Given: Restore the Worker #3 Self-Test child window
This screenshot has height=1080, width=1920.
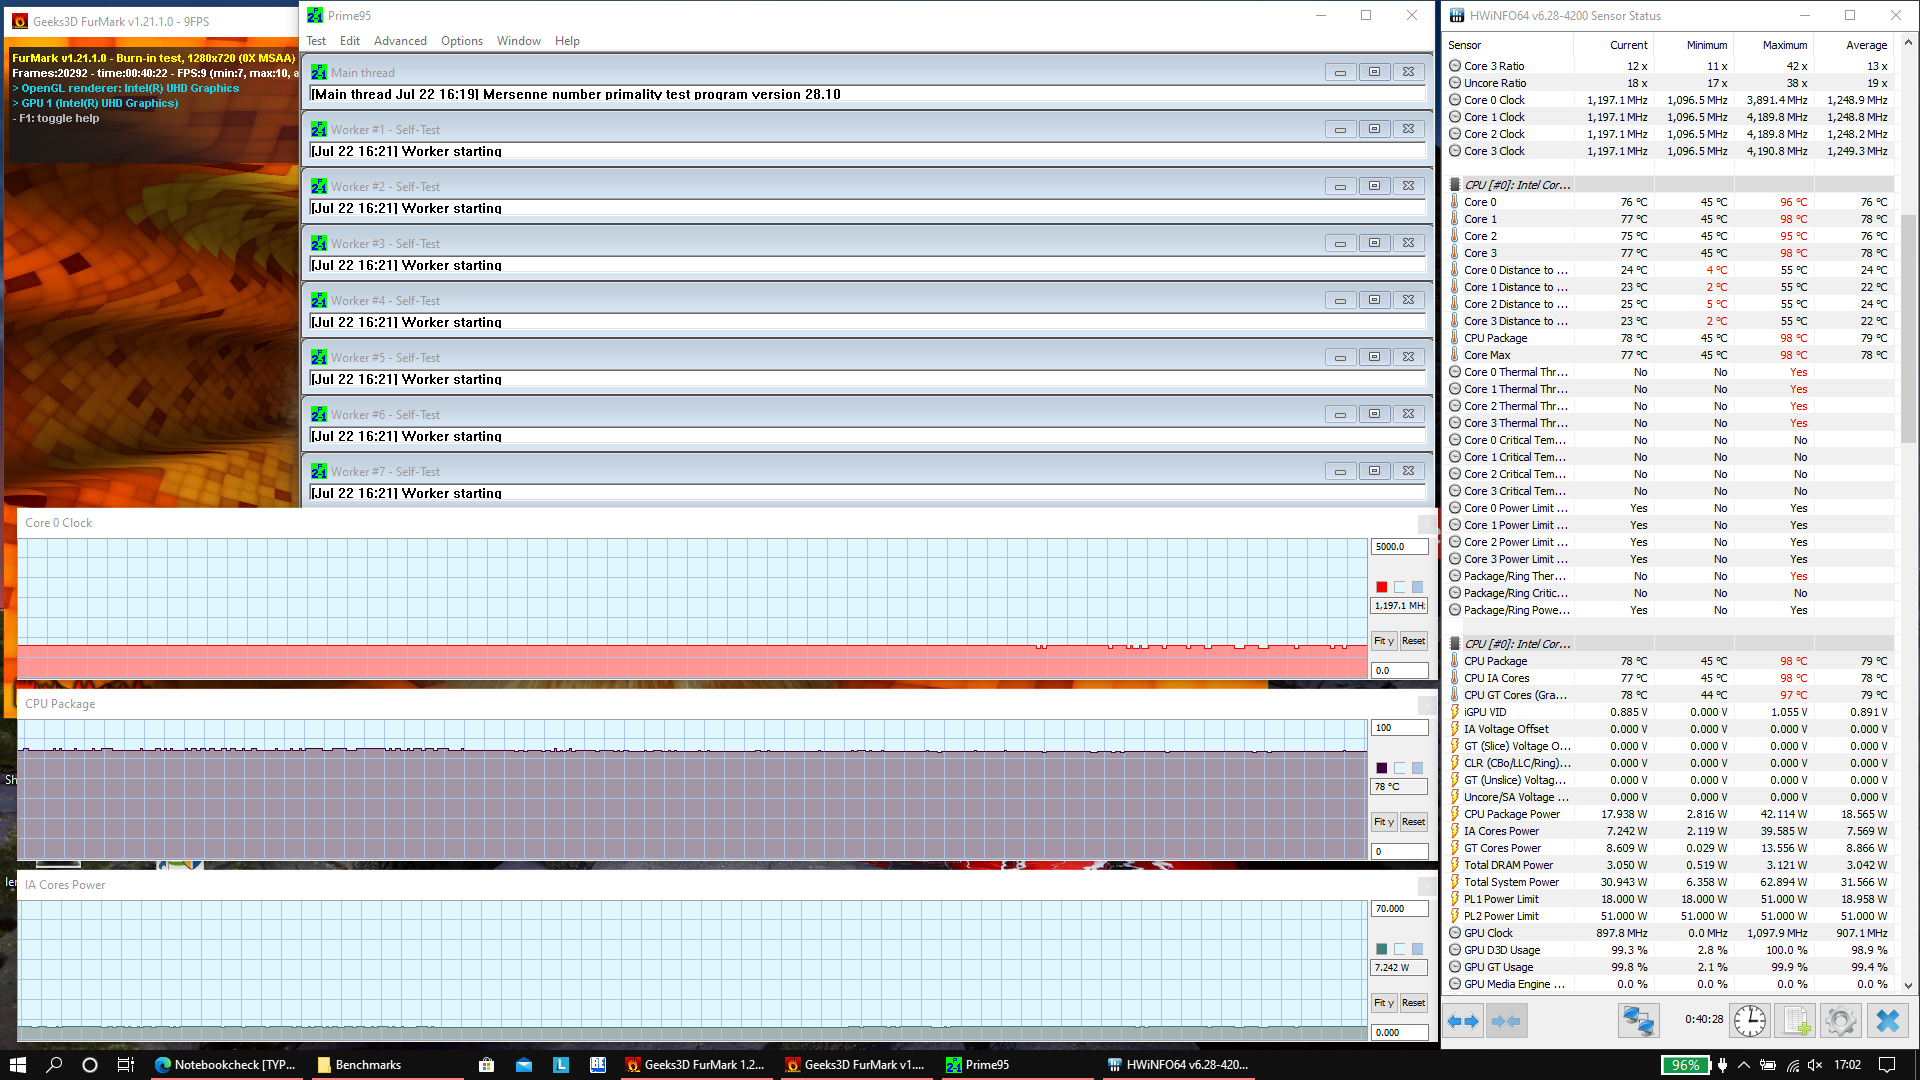Looking at the screenshot, I should pos(1374,243).
